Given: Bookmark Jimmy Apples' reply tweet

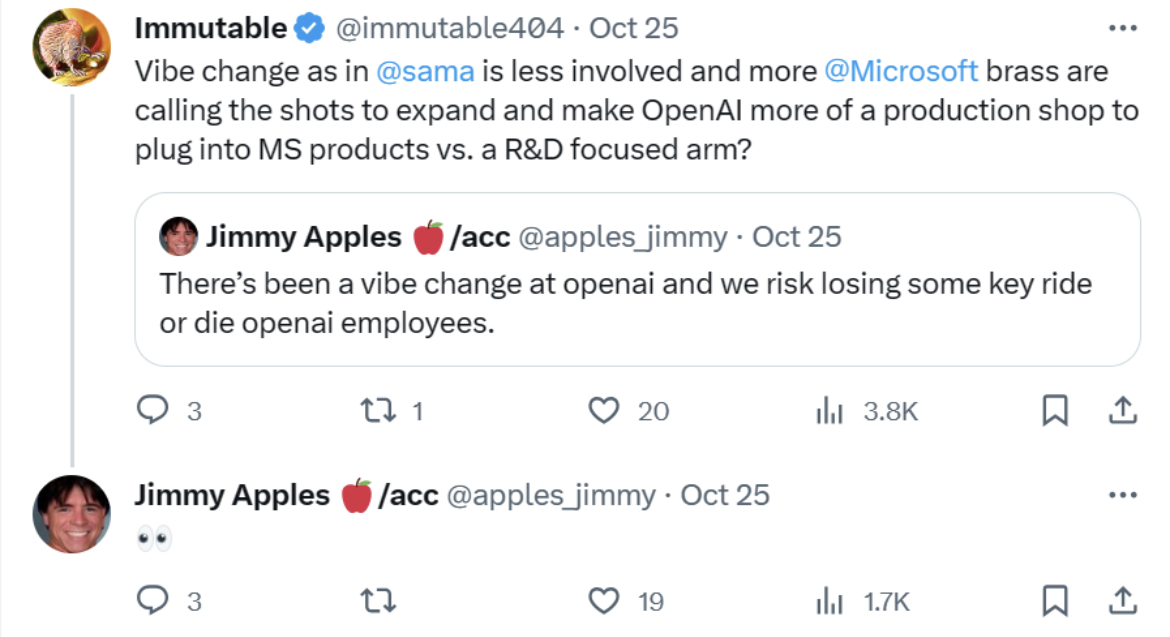Looking at the screenshot, I should tap(1055, 601).
